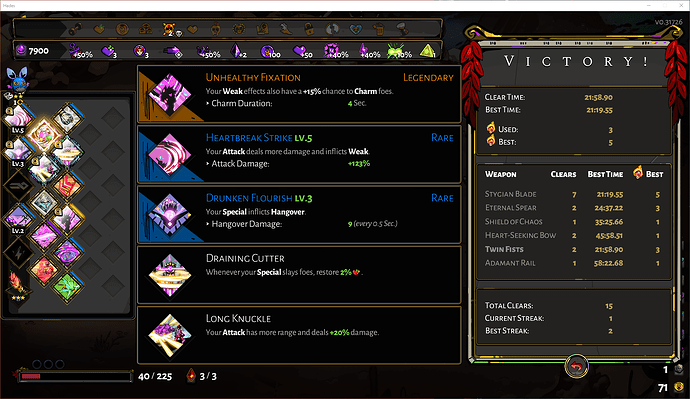Click the red health bar at bottom

click(75, 376)
